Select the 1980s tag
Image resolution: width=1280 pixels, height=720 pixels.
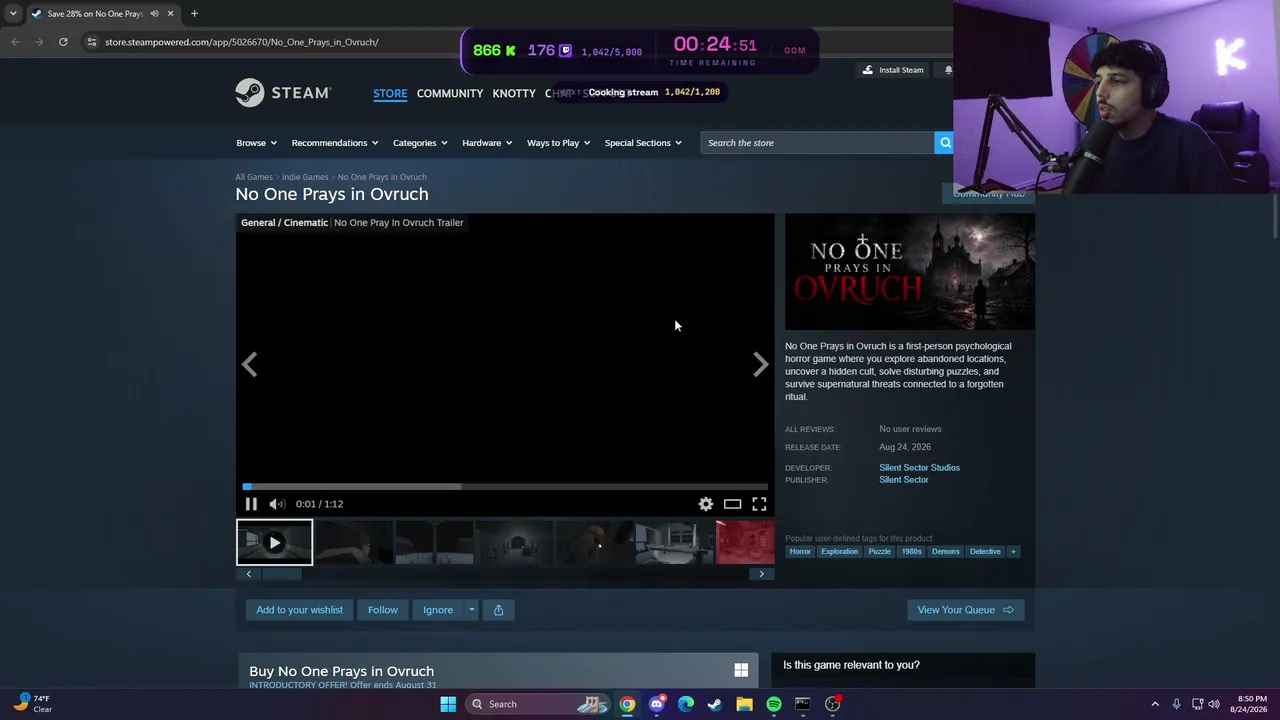911,551
